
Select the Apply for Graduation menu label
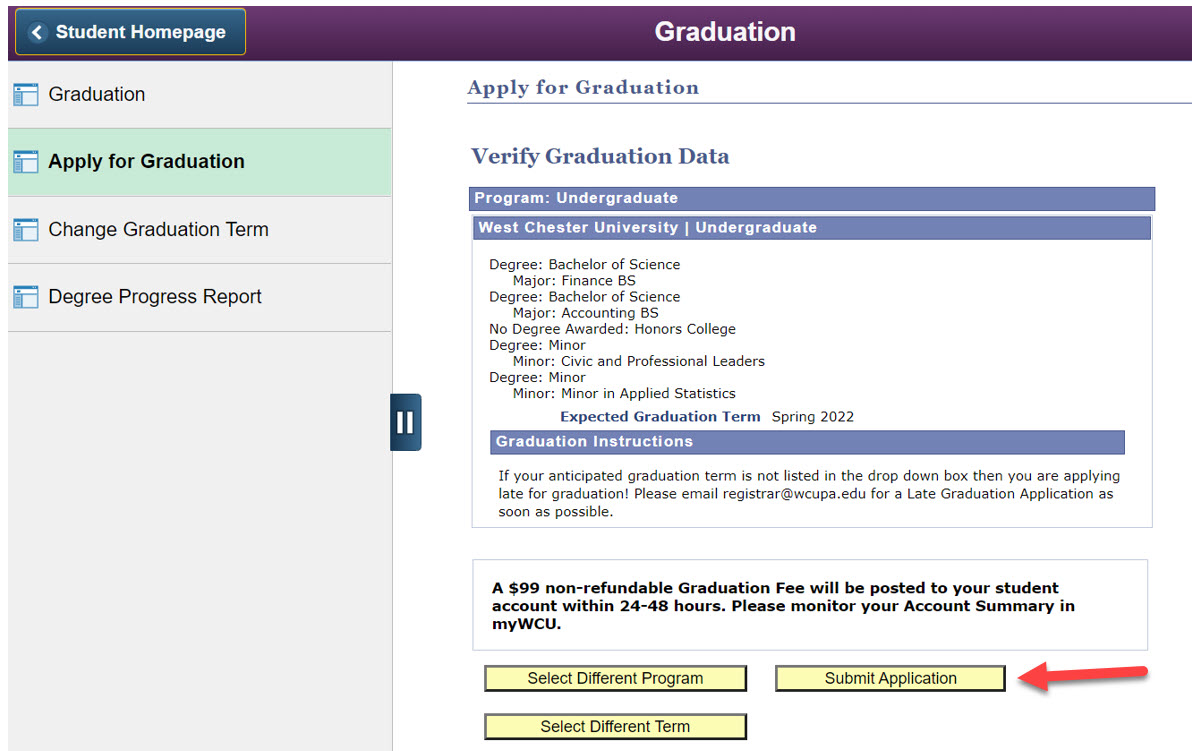[x=146, y=162]
